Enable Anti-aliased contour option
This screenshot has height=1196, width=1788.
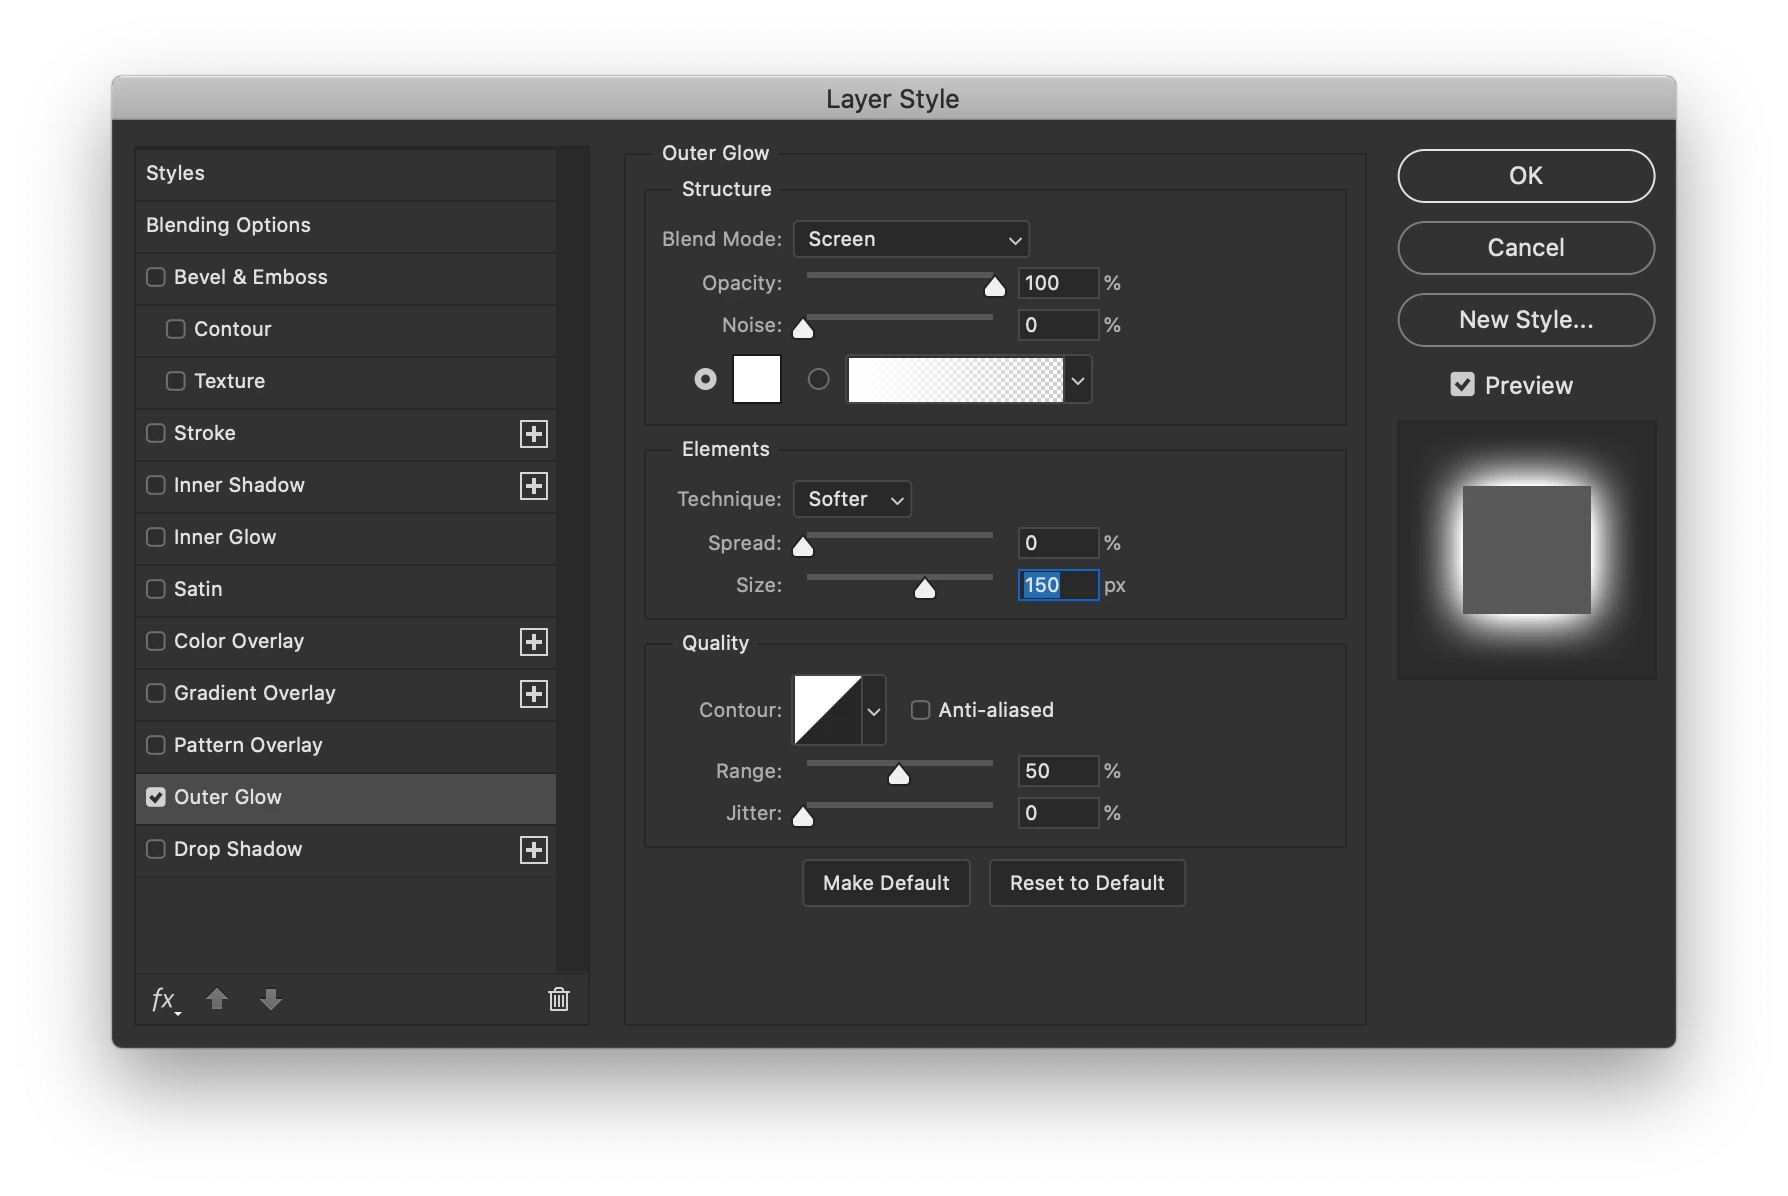(920, 710)
